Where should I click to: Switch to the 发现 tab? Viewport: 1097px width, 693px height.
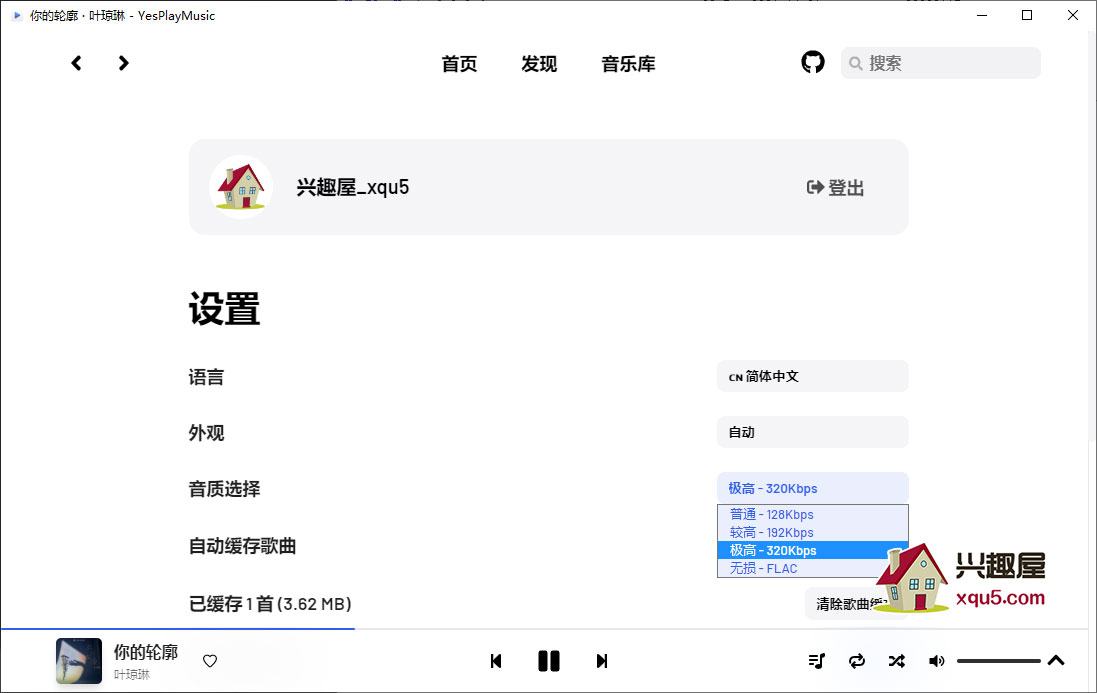(539, 64)
